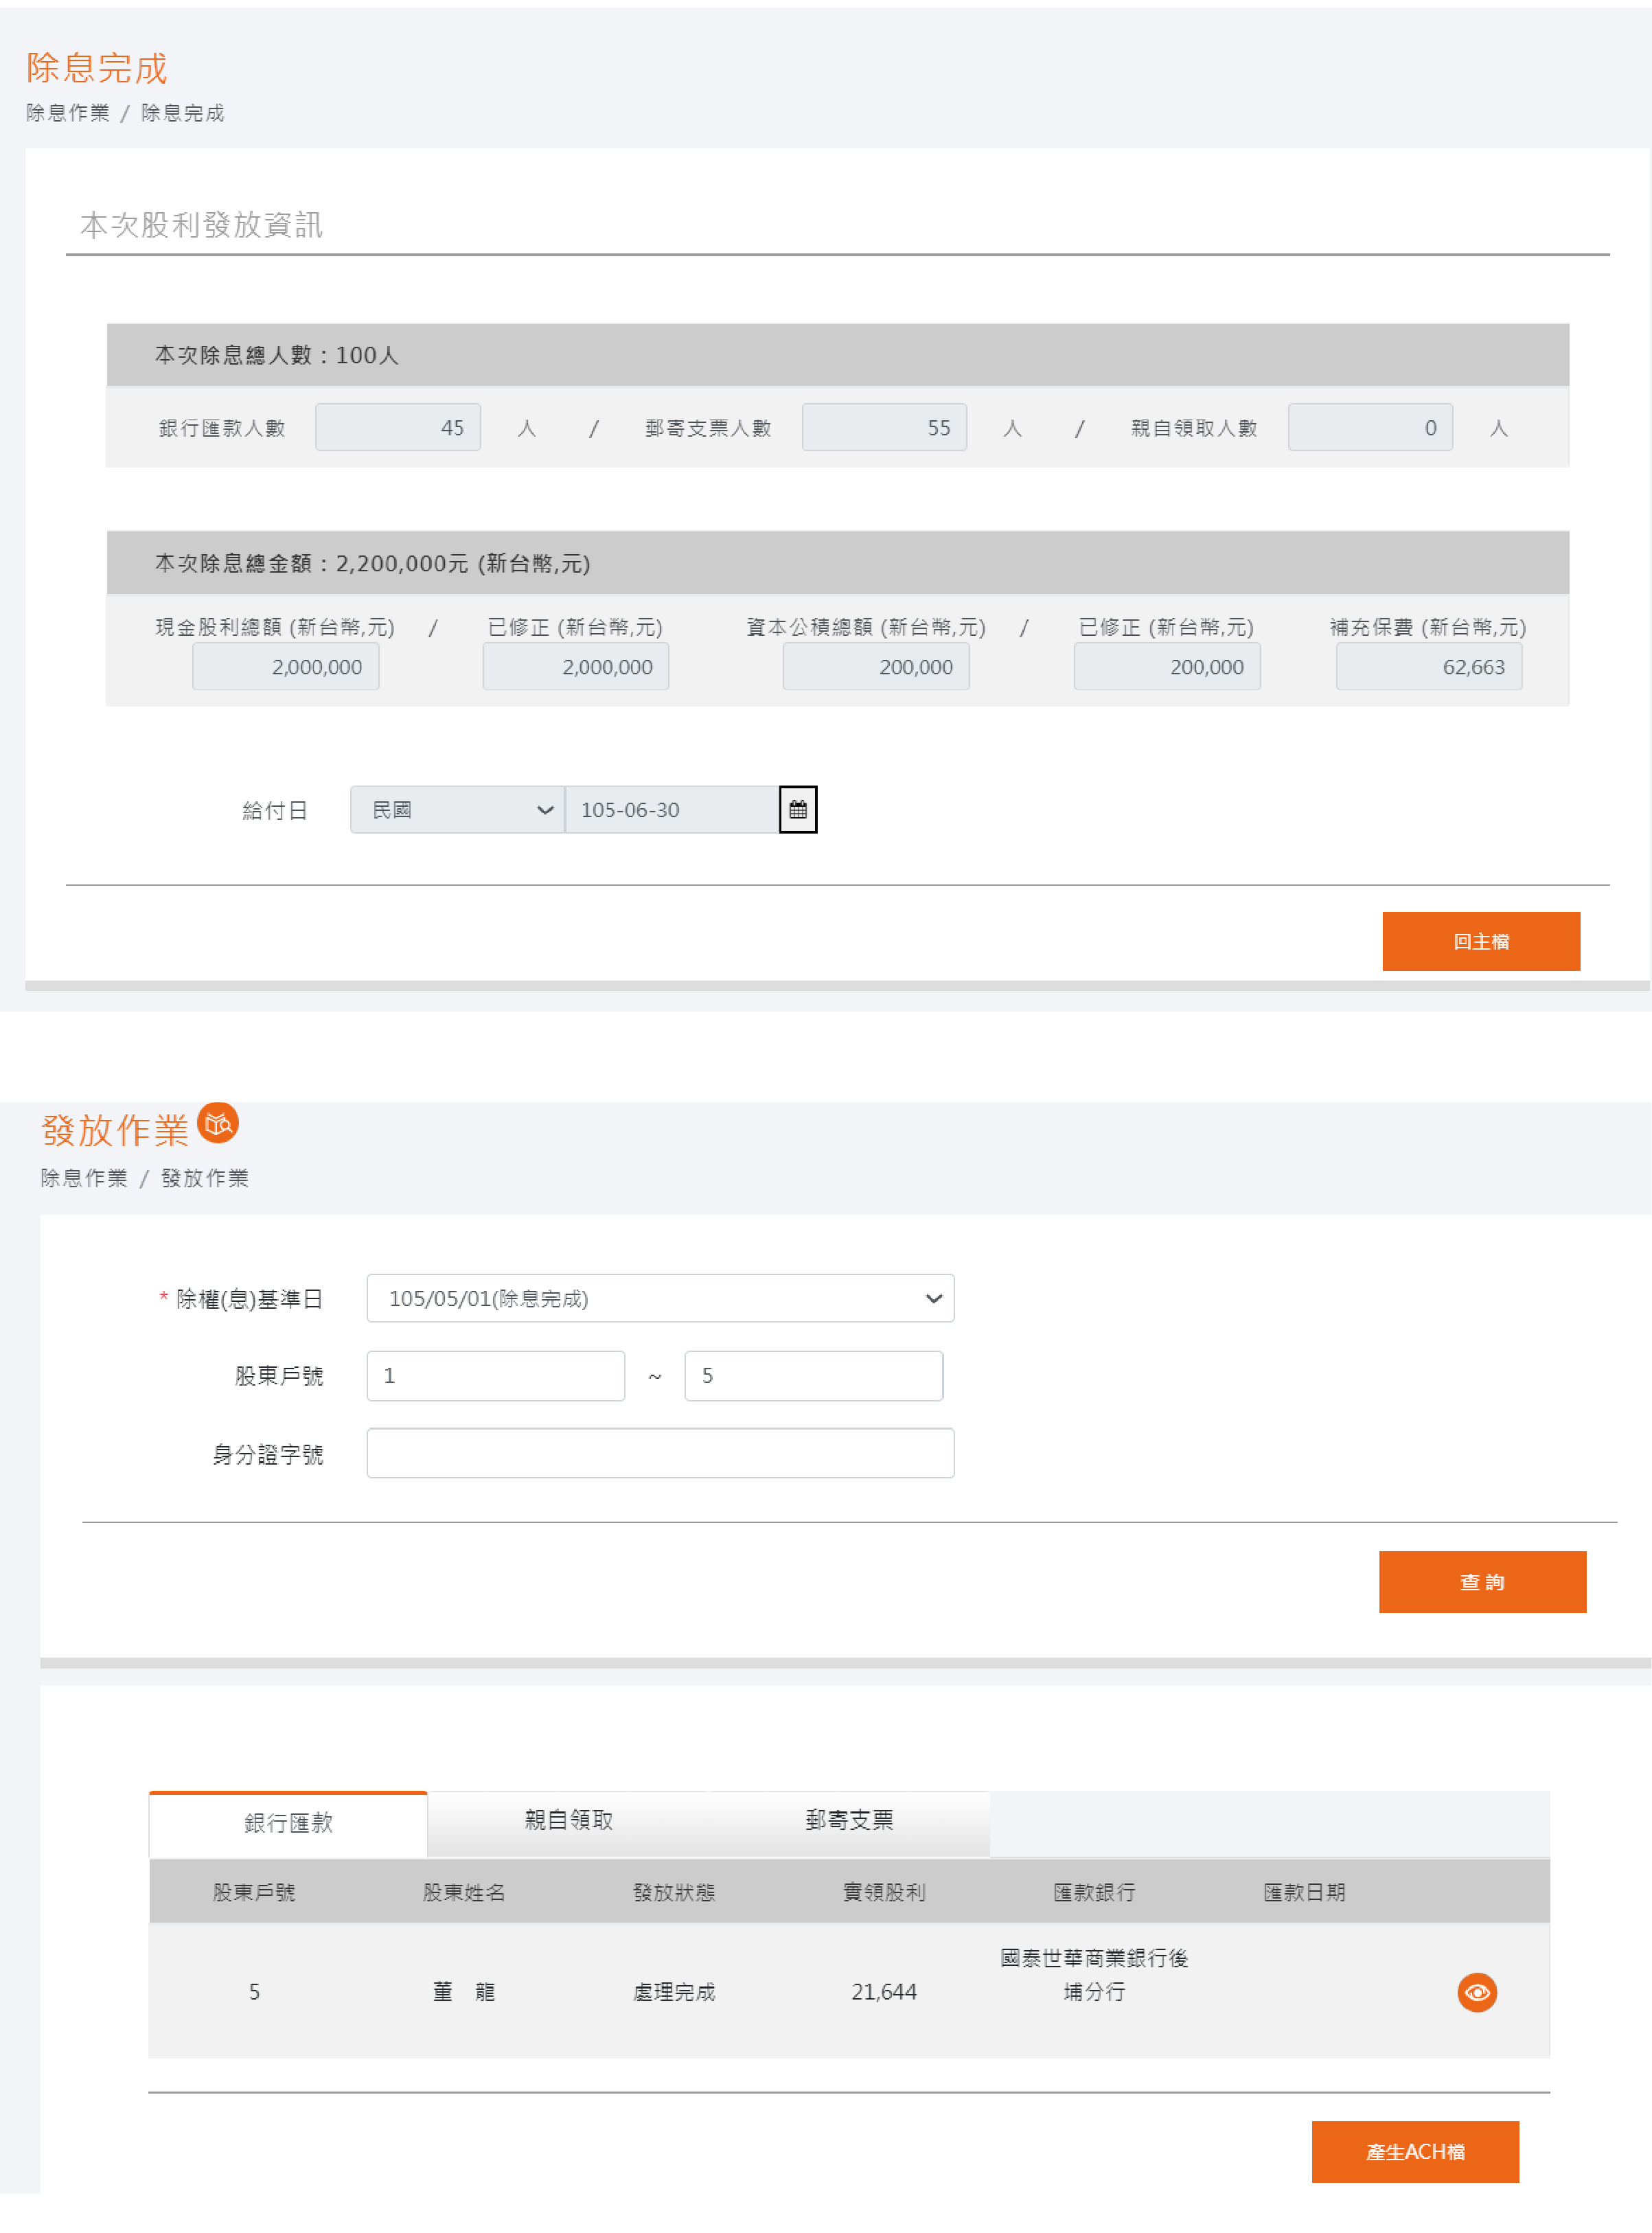Expand the 除權(息)基準日 dropdown
Image resolution: width=1652 pixels, height=2233 pixels.
pyautogui.click(x=660, y=1298)
